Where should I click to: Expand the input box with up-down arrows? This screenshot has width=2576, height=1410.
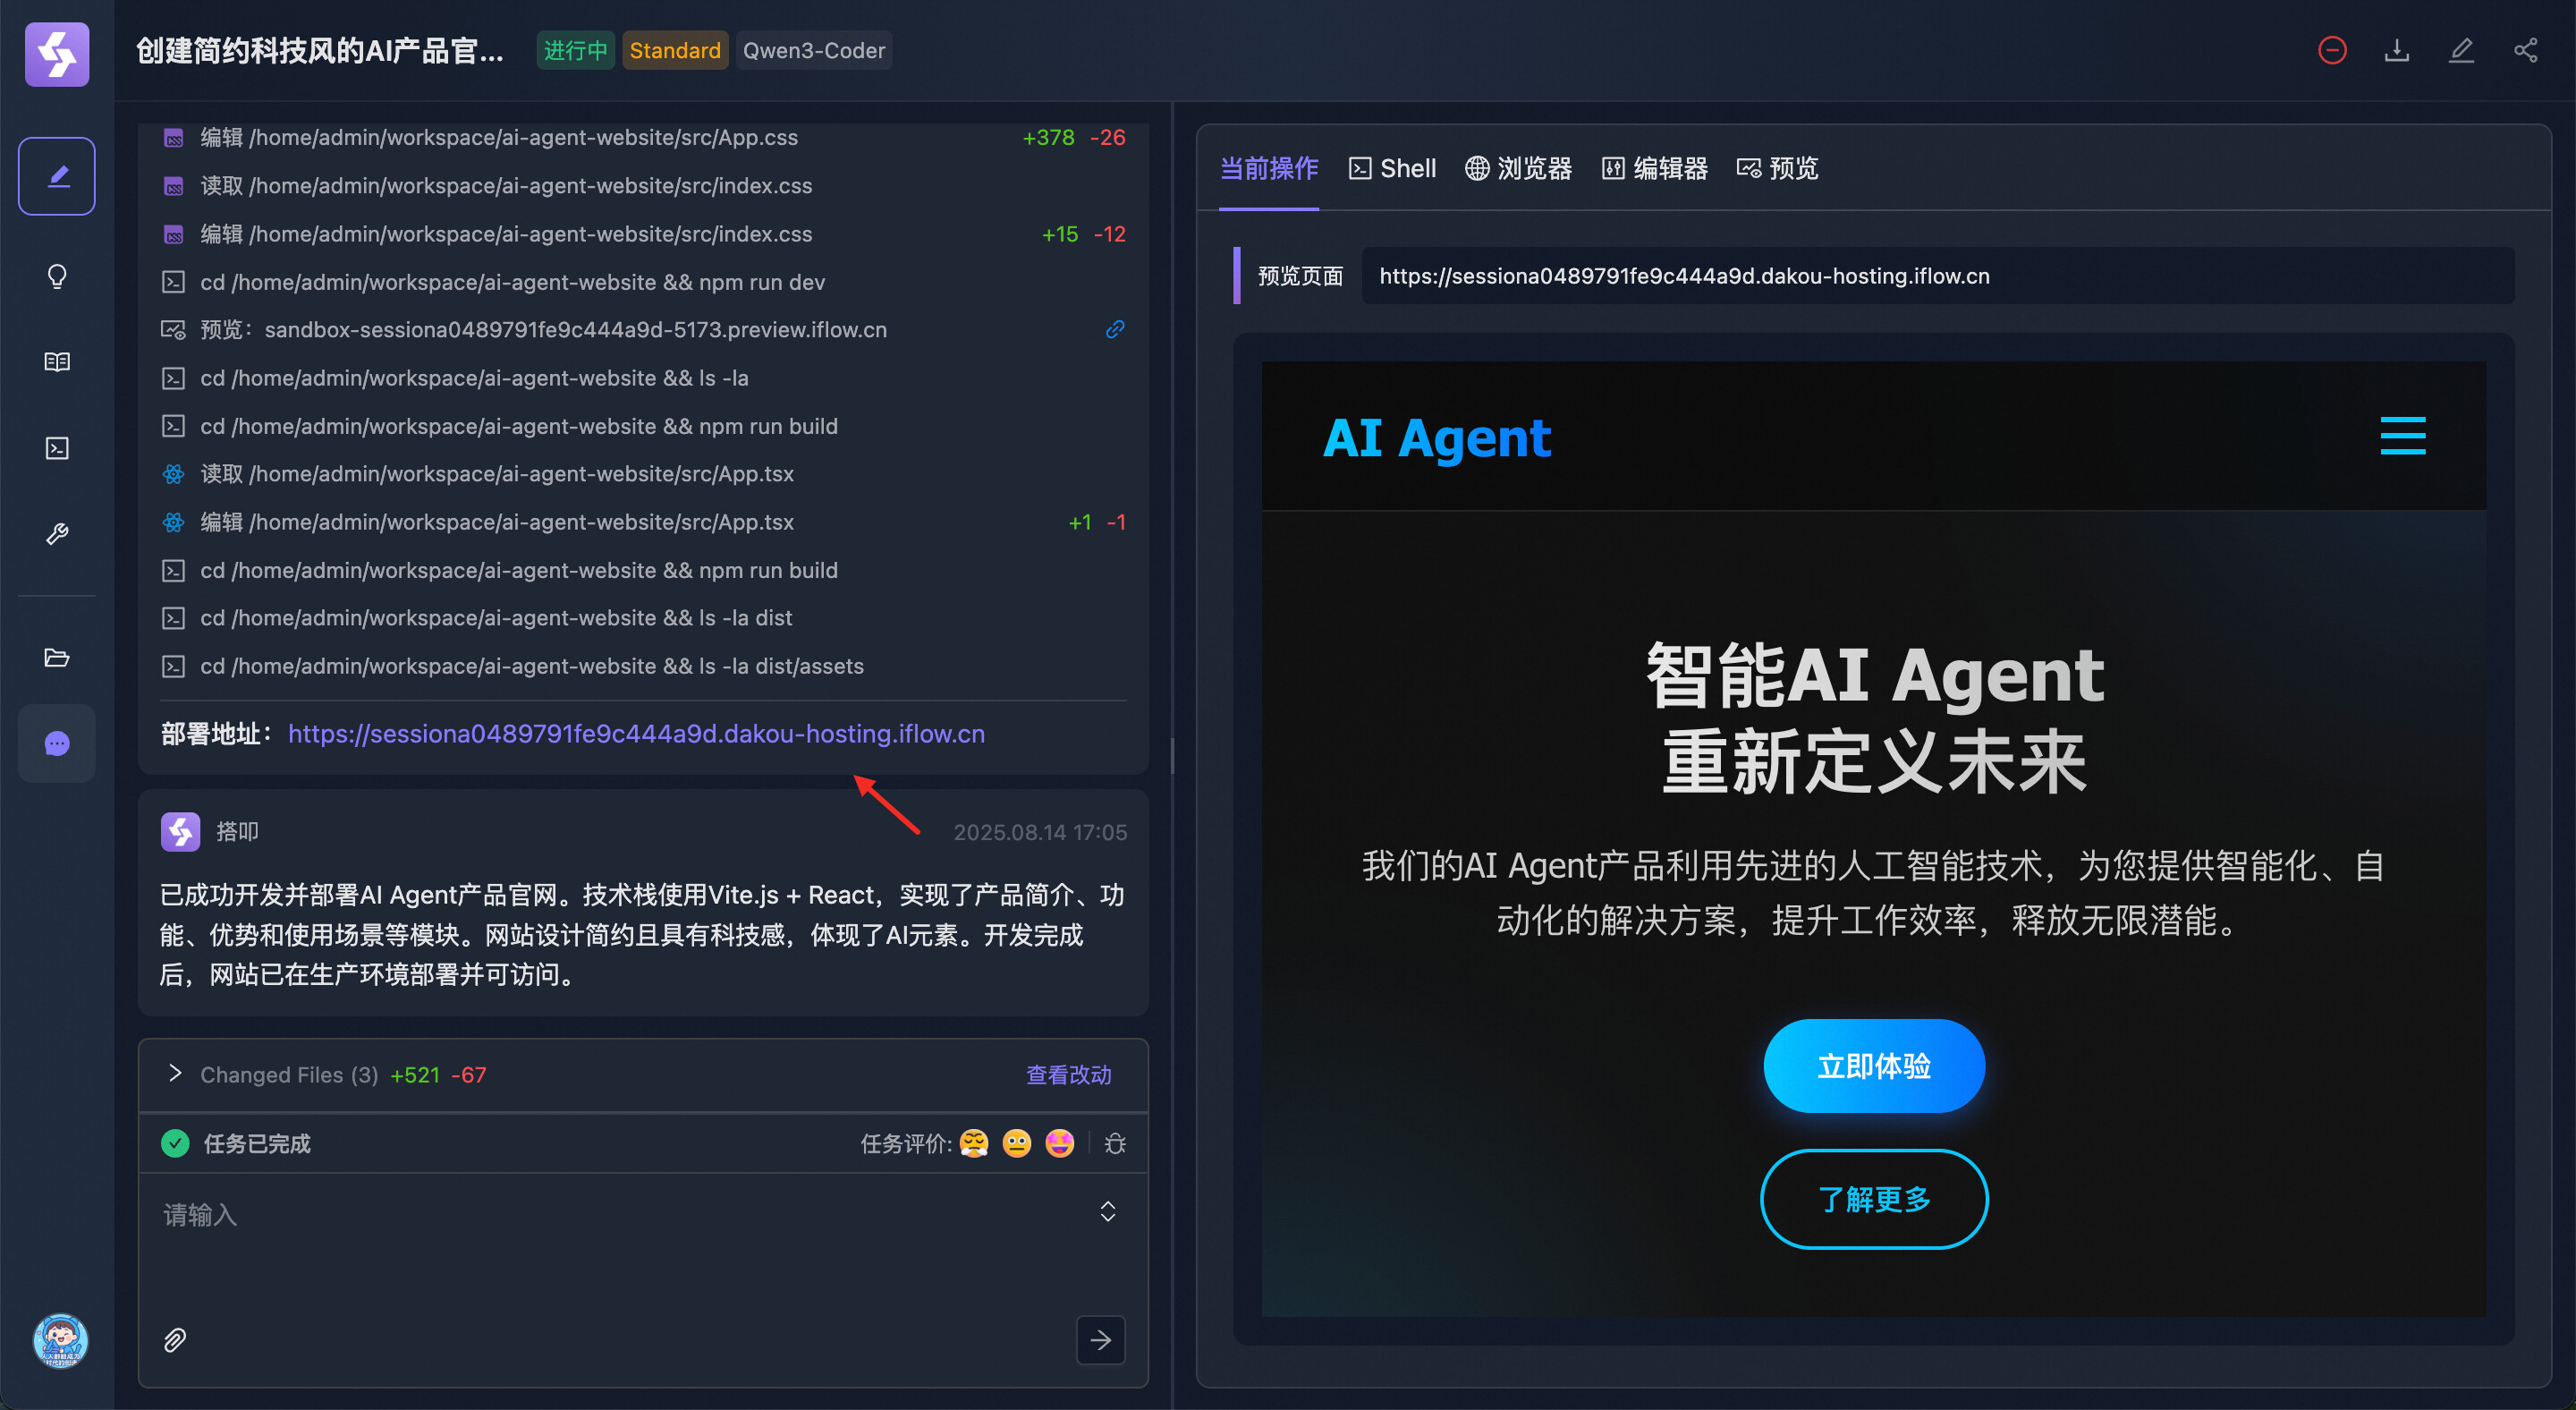click(x=1108, y=1212)
